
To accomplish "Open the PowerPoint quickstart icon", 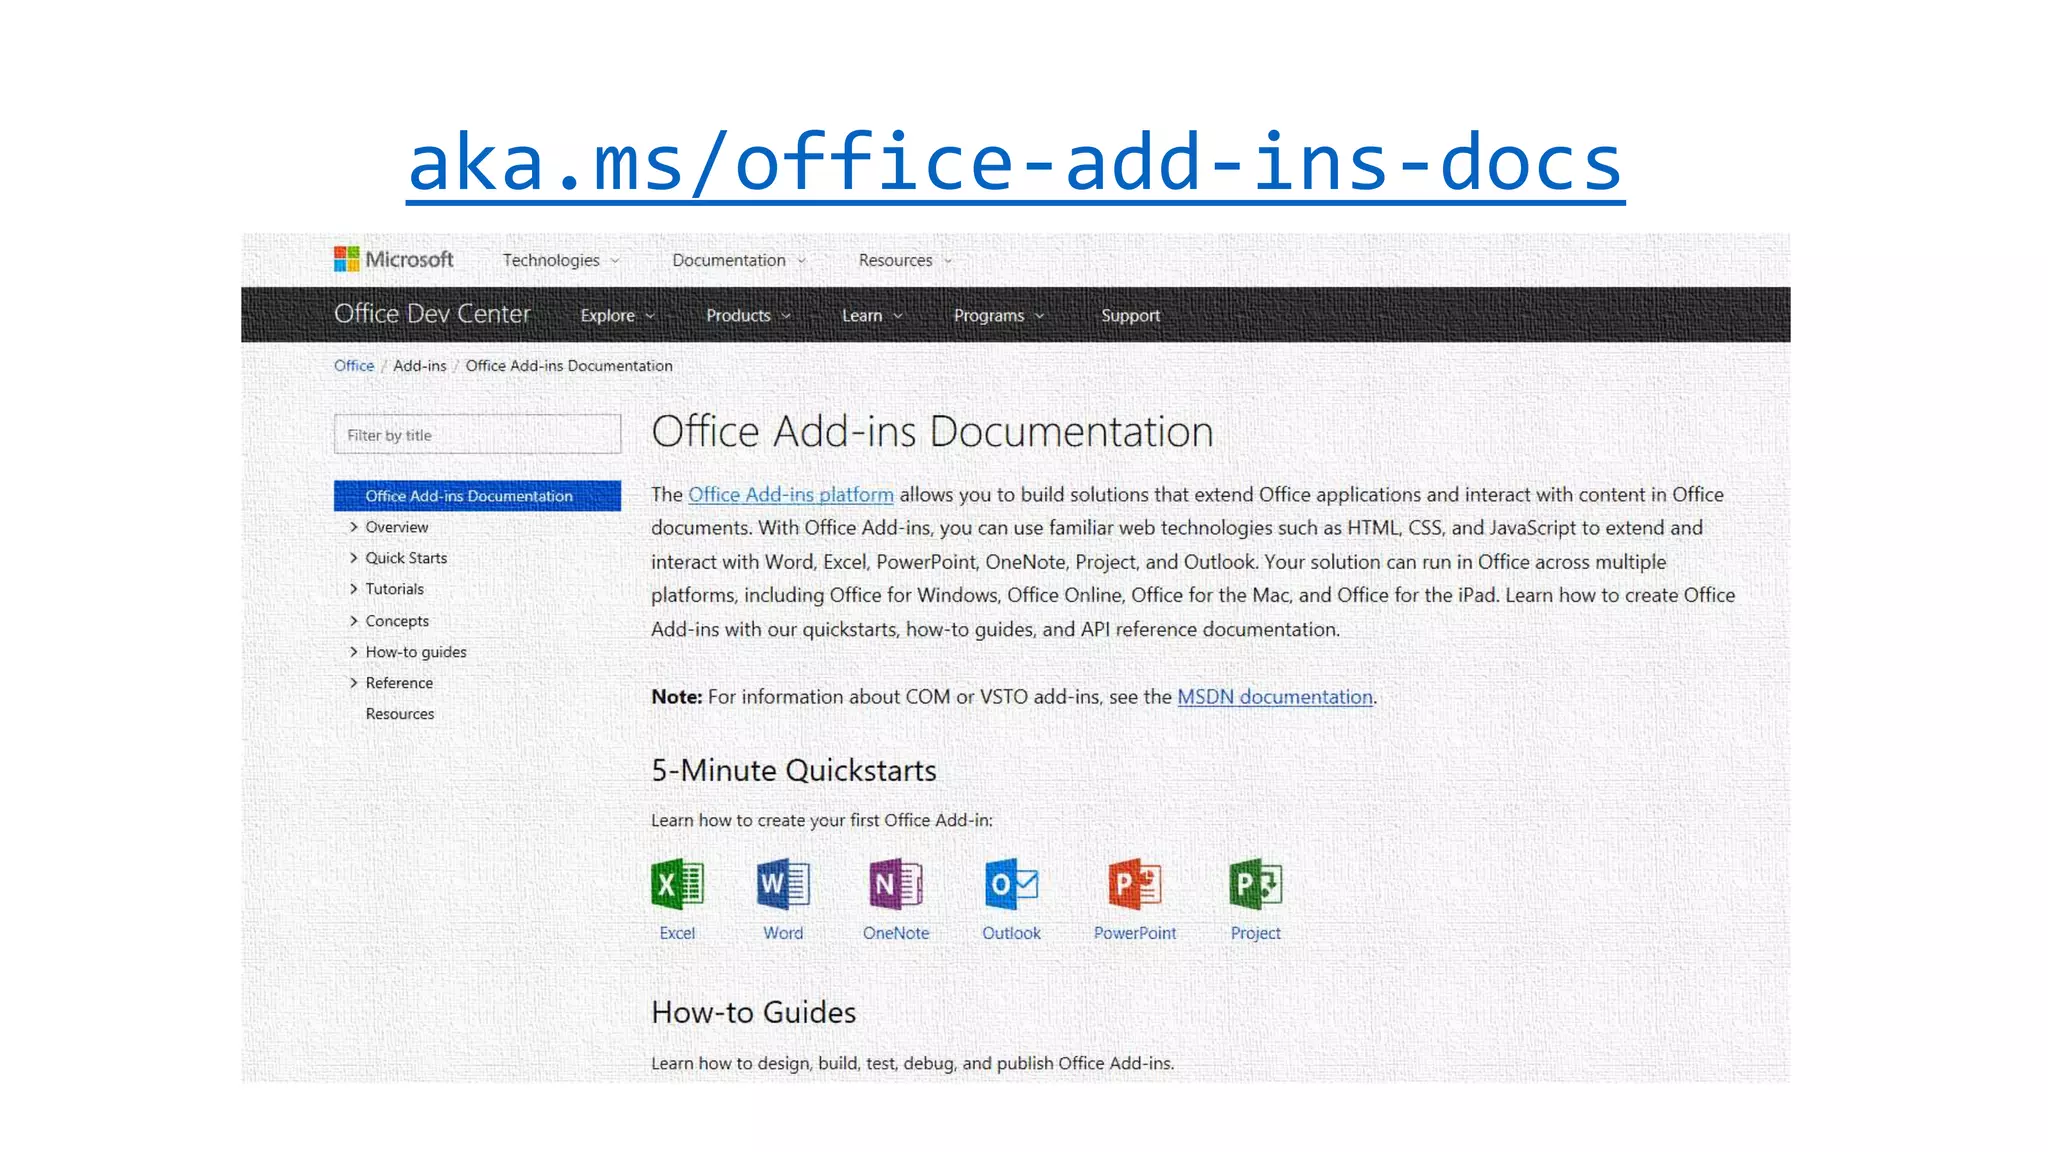I will click(x=1134, y=884).
